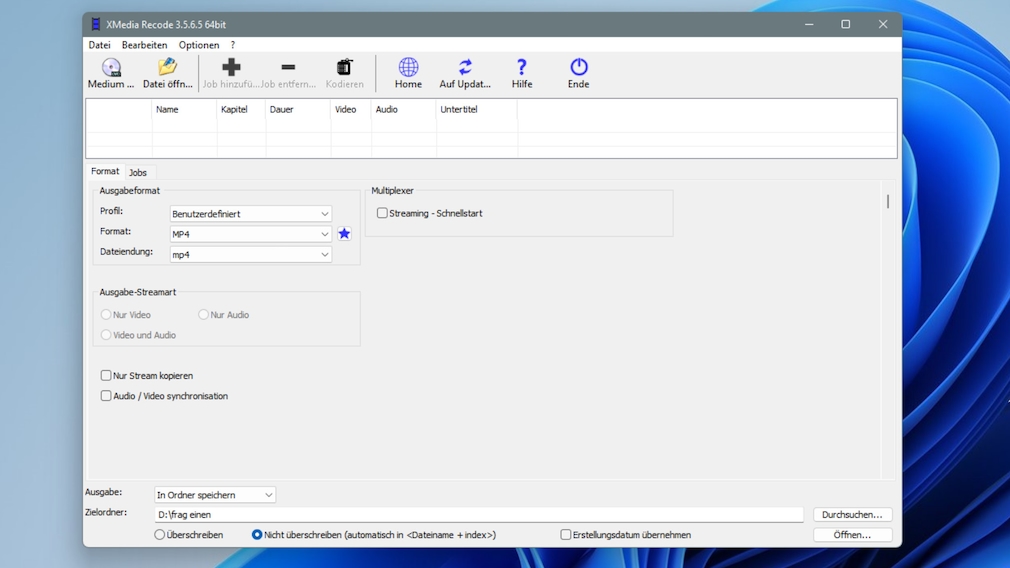Toggle Audio / Video synchronisation checkbox

pos(106,396)
